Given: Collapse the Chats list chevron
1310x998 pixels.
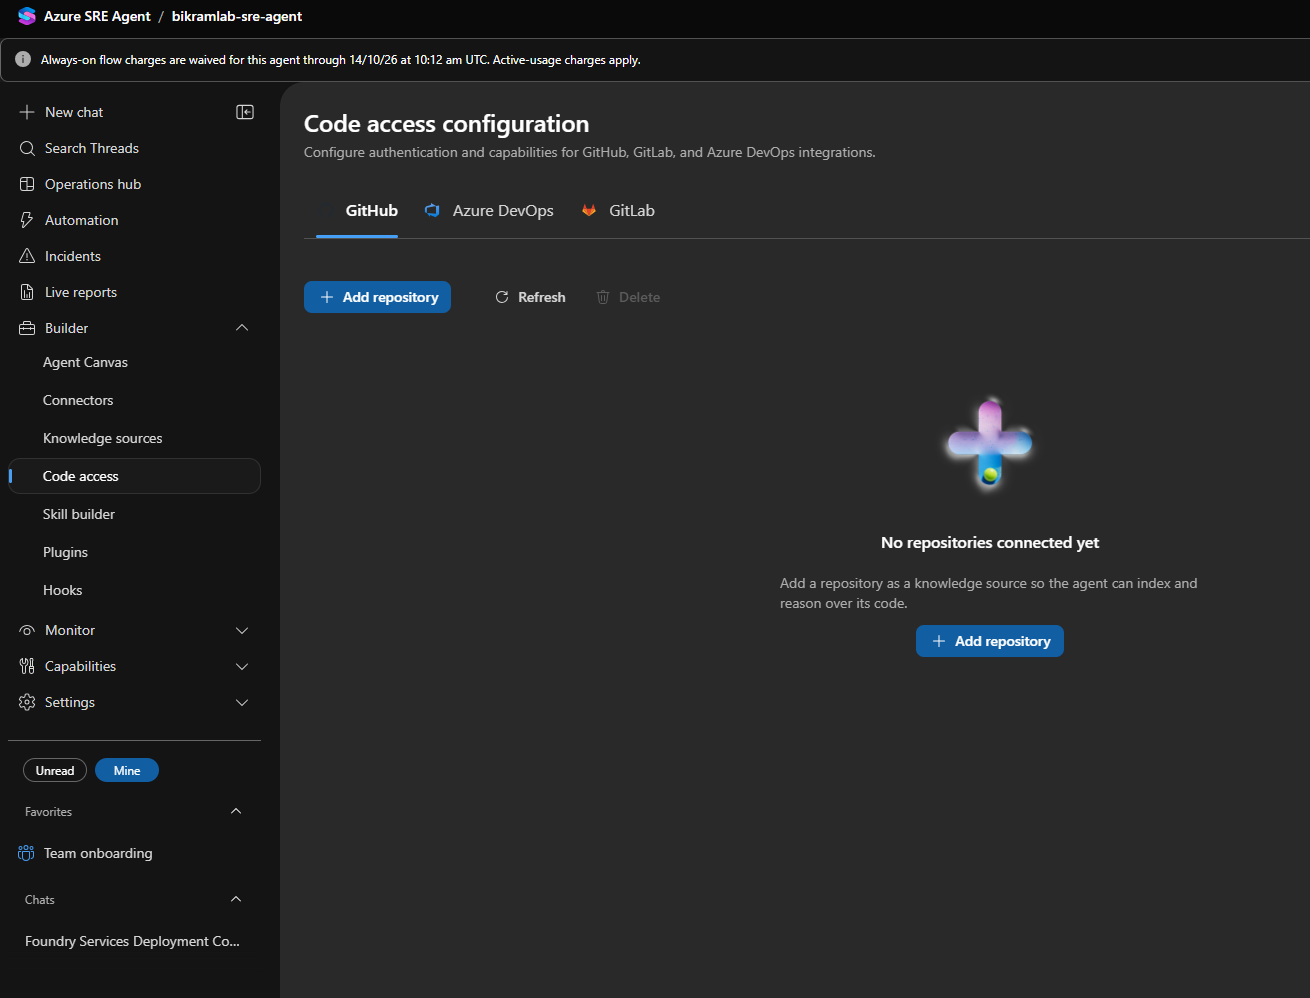Looking at the screenshot, I should pos(236,899).
